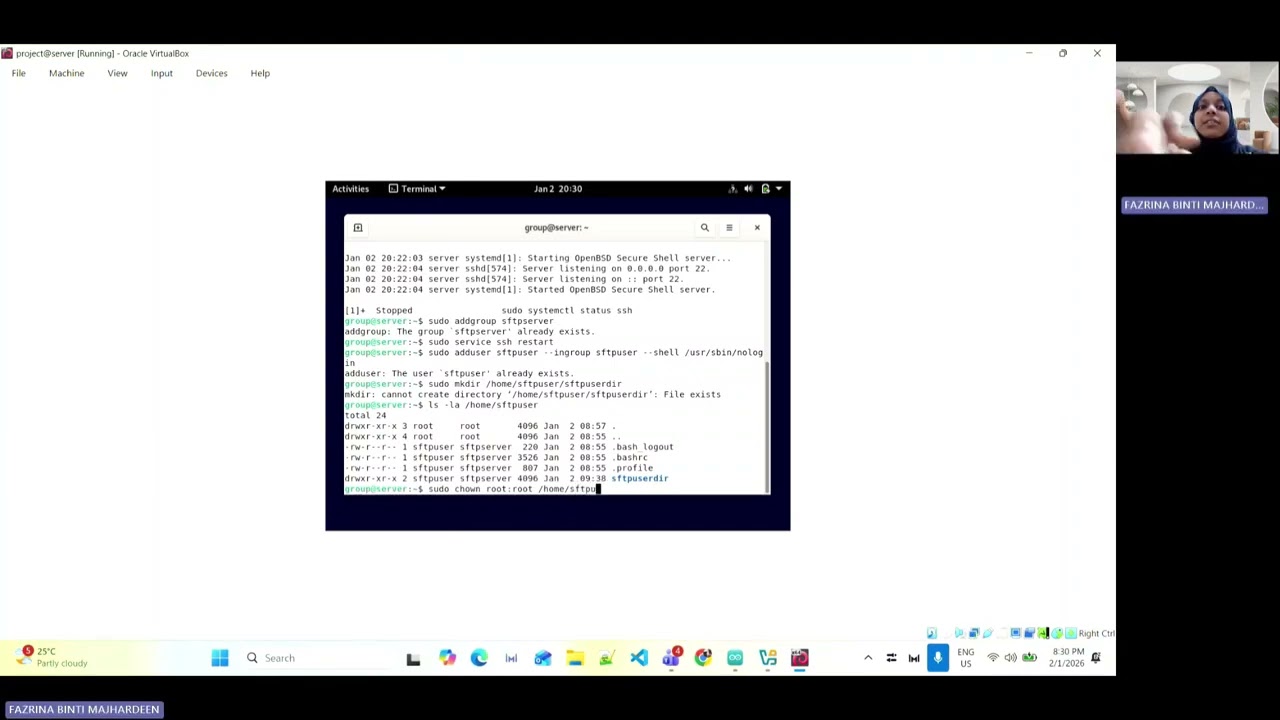Close the group@server terminal window
This screenshot has height=720, width=1280.
tap(757, 228)
